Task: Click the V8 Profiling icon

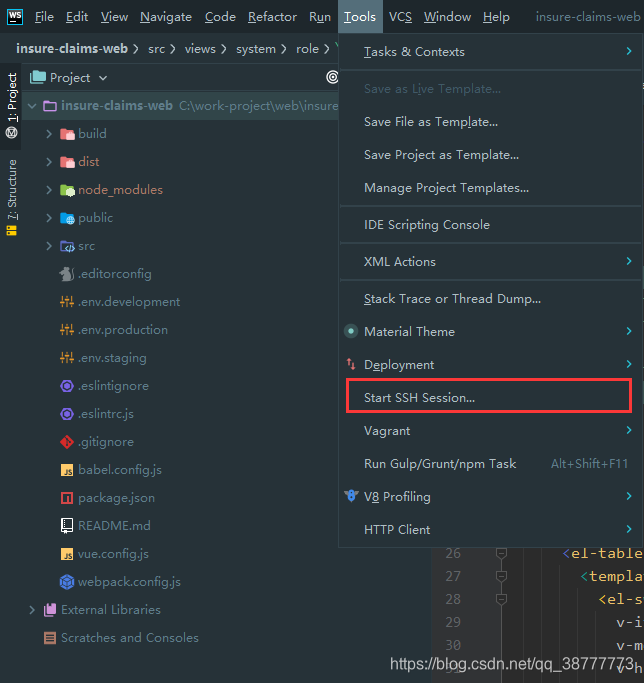Action: pyautogui.click(x=351, y=496)
